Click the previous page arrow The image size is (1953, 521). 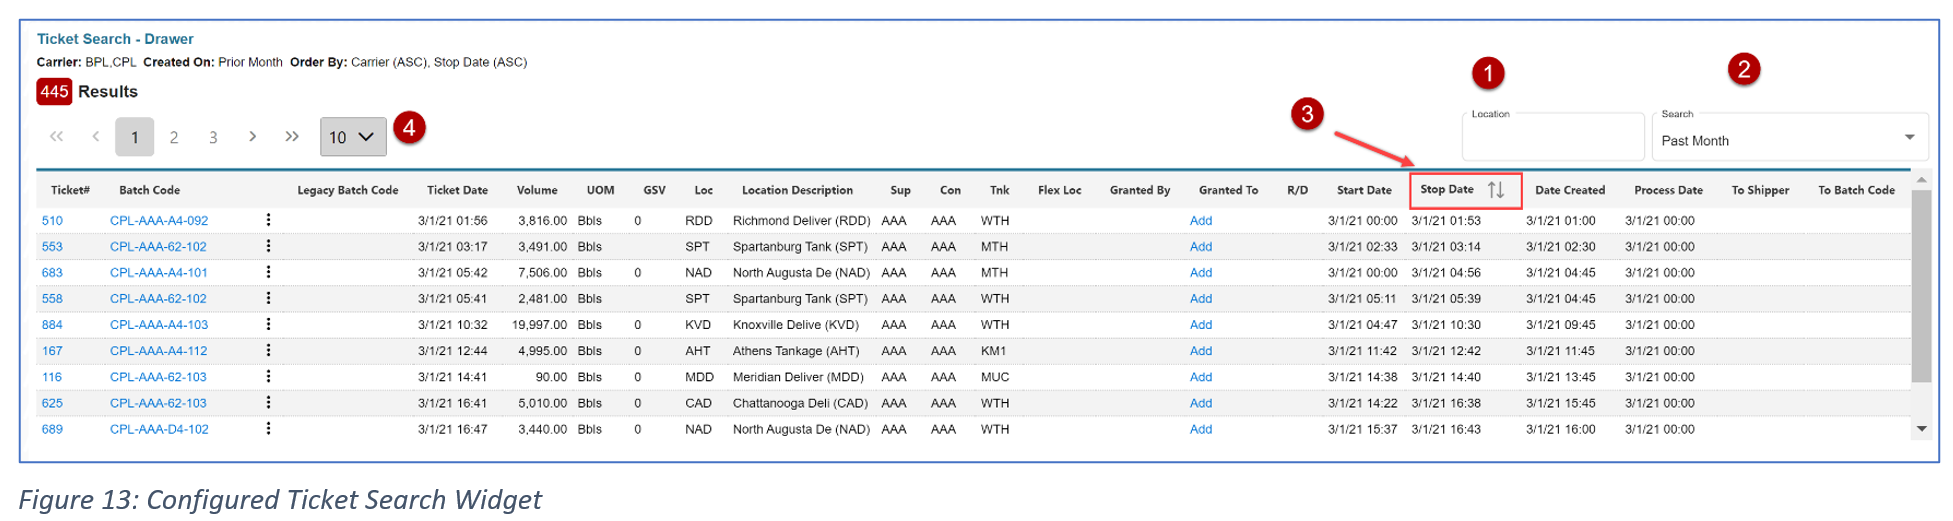pyautogui.click(x=96, y=137)
